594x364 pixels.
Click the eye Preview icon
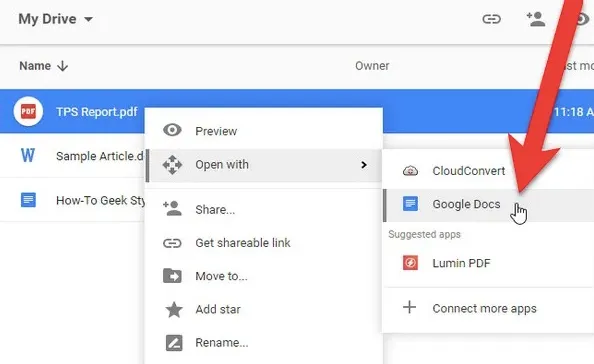172,130
